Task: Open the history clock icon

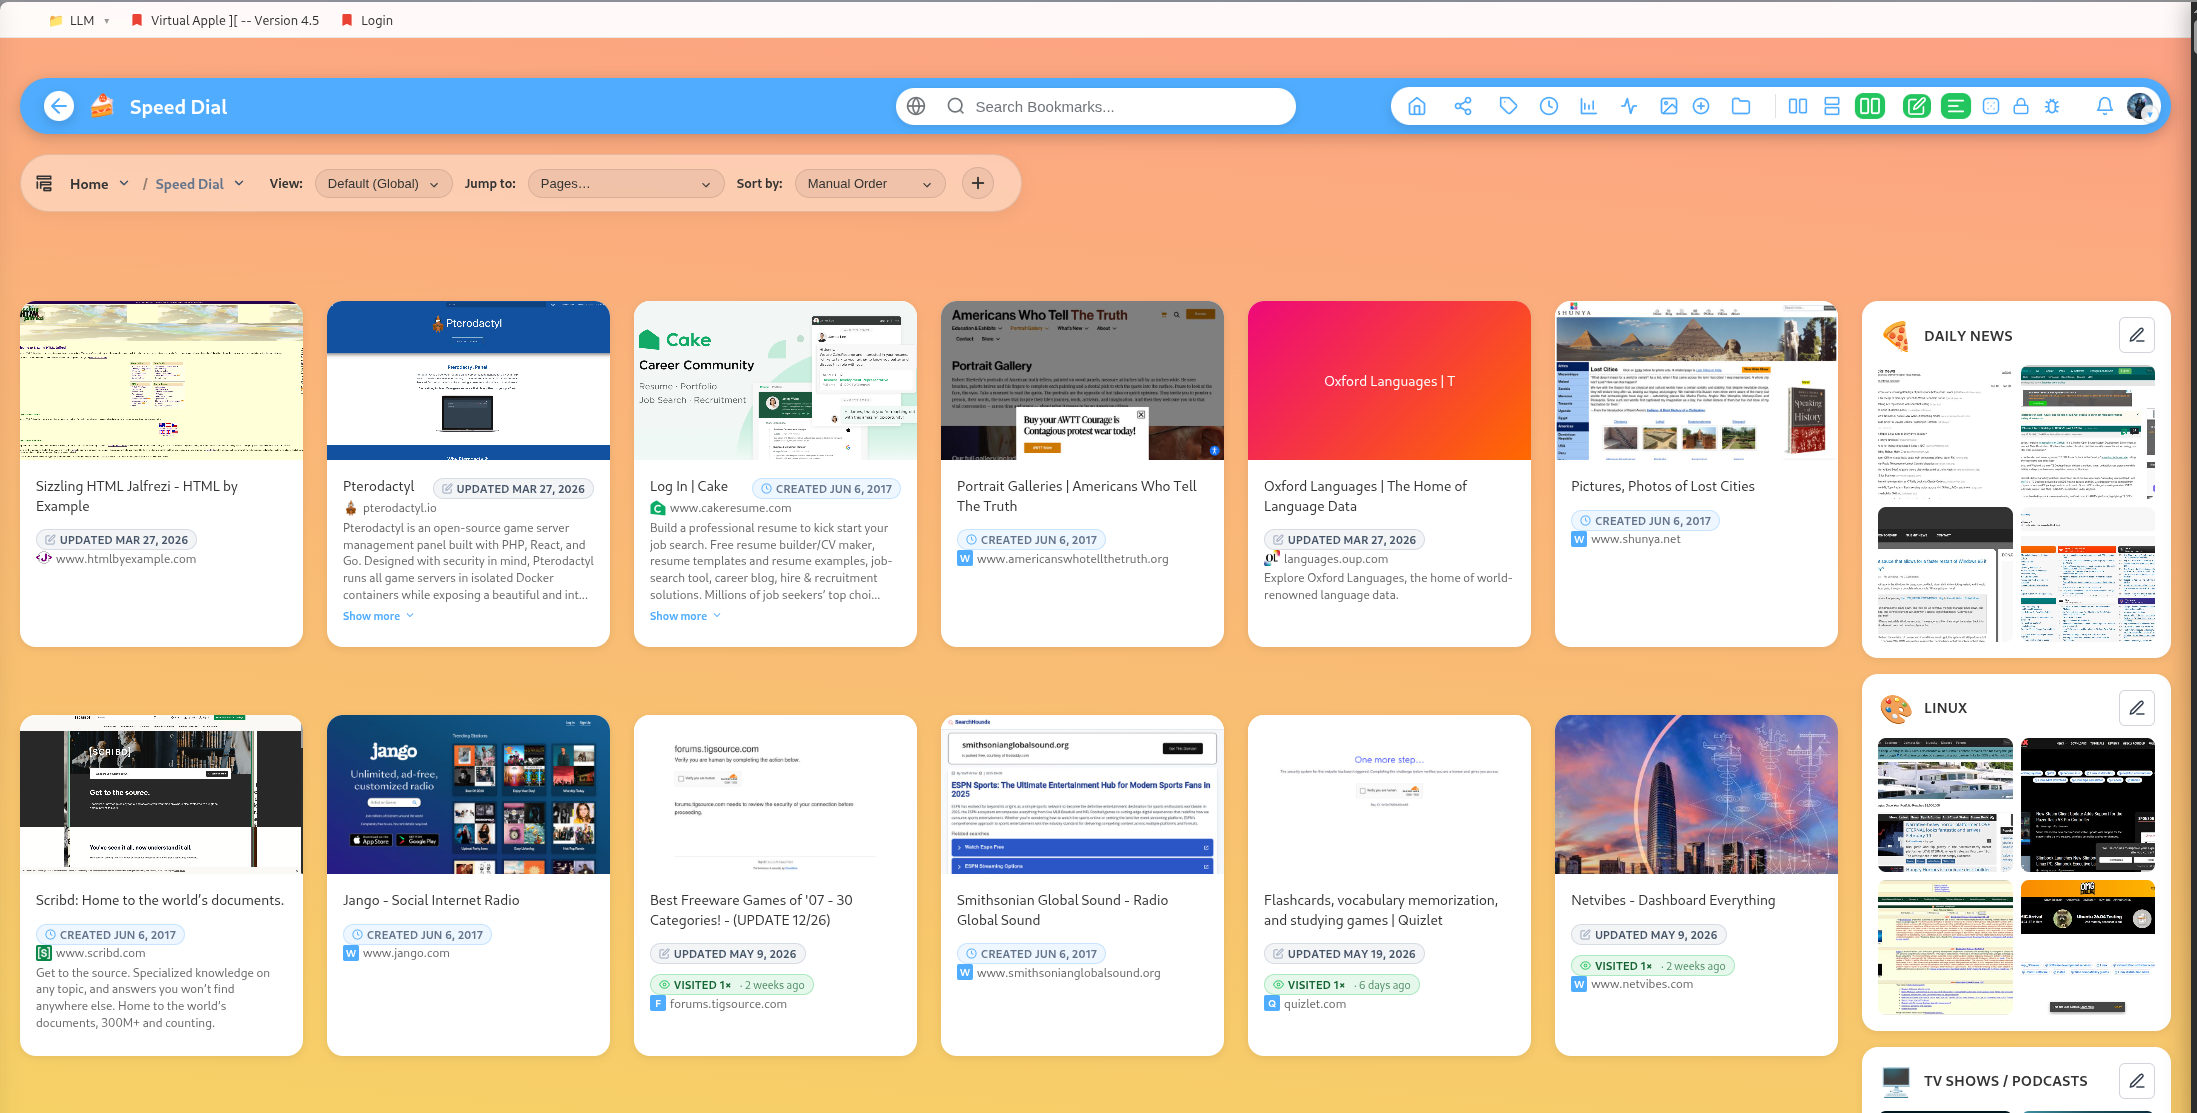Action: (1549, 106)
